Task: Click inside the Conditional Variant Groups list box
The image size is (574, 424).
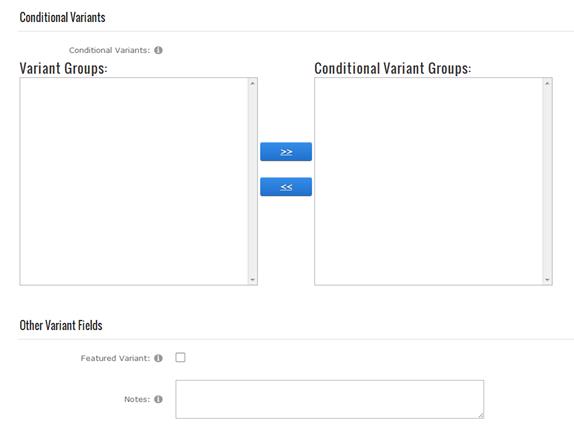Action: pyautogui.click(x=429, y=181)
